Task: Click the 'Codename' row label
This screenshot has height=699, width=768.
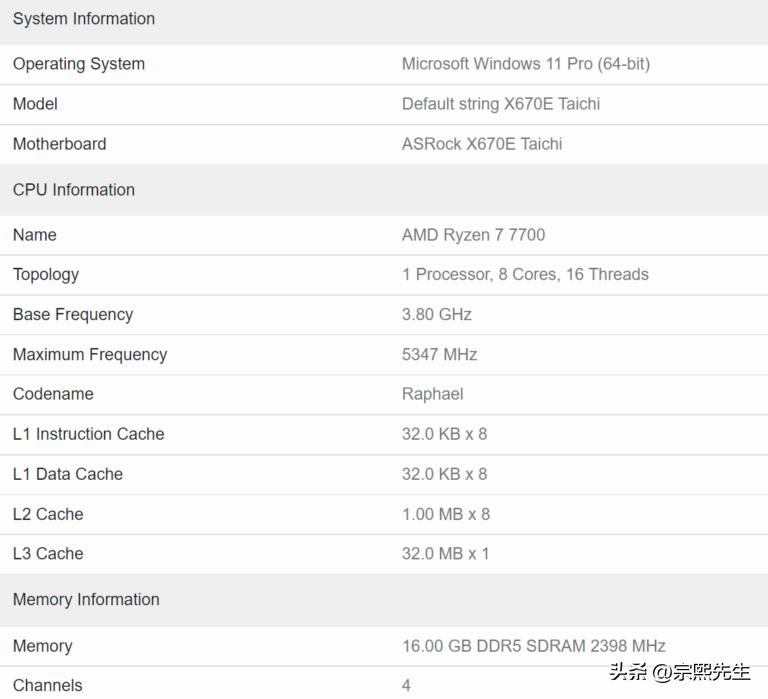Action: pos(53,394)
